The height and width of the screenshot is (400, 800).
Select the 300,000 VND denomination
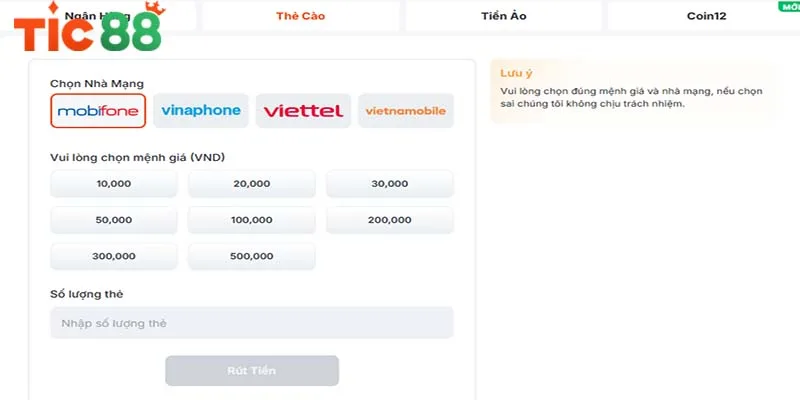114,256
